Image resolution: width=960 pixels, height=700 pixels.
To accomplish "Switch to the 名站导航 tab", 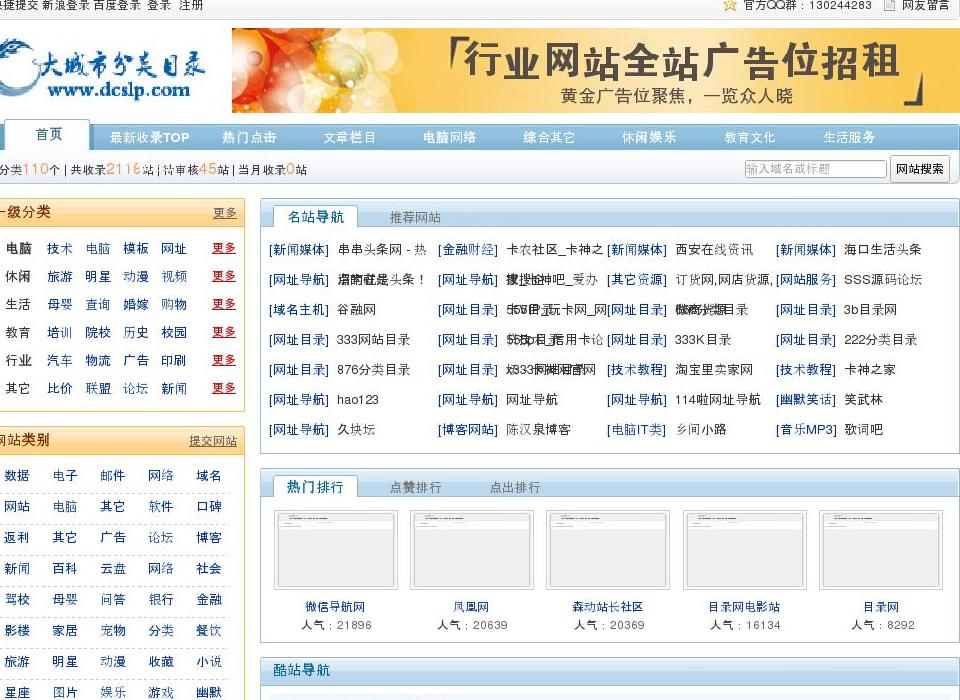I will (316, 217).
